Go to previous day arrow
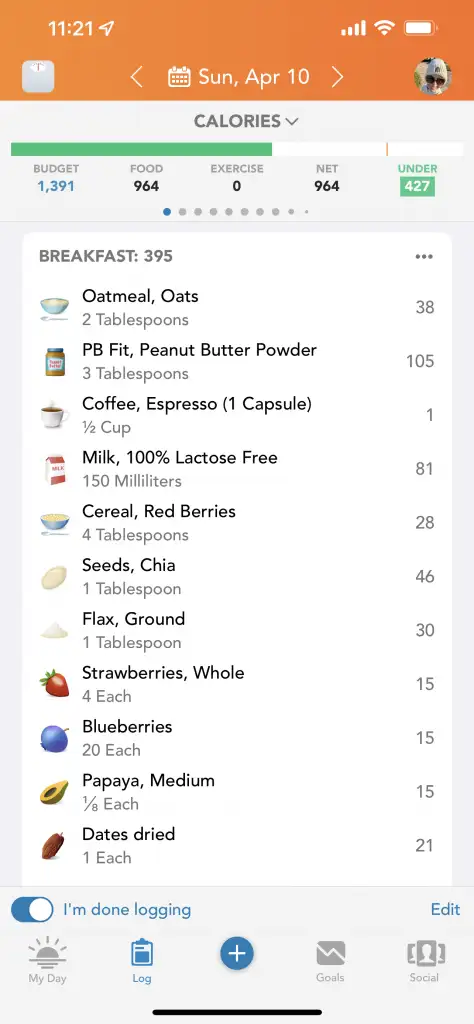The width and height of the screenshot is (474, 1024). [x=136, y=77]
